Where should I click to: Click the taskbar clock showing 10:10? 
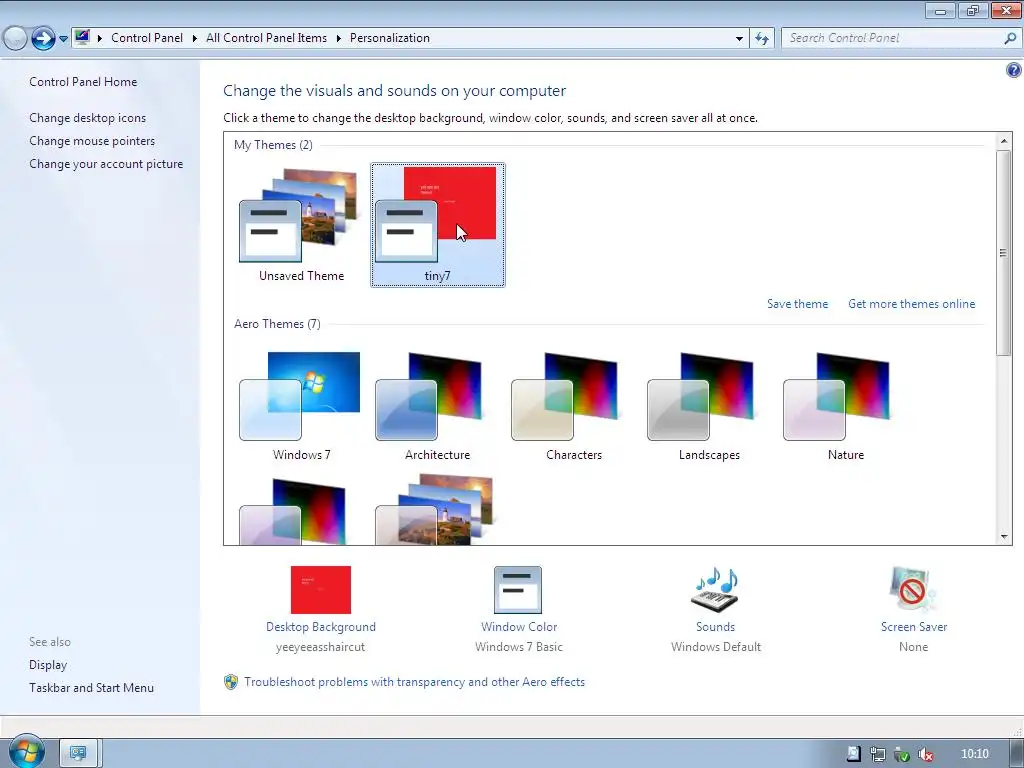click(975, 754)
